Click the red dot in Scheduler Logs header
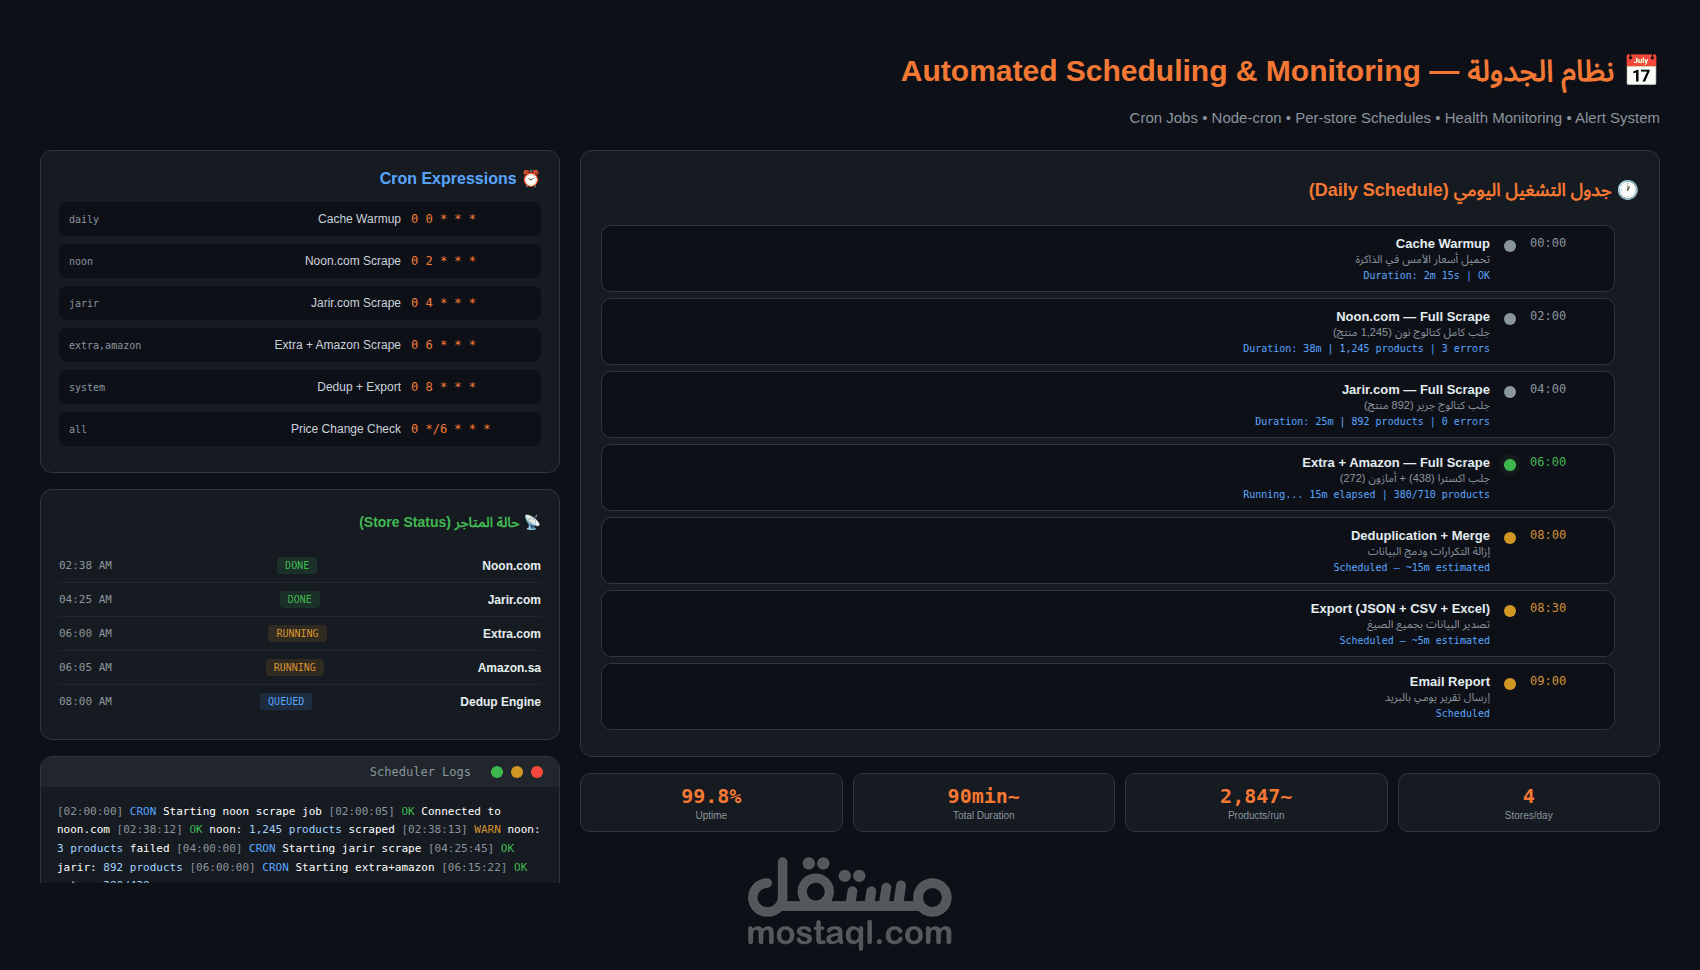Image resolution: width=1700 pixels, height=970 pixels. [x=537, y=772]
